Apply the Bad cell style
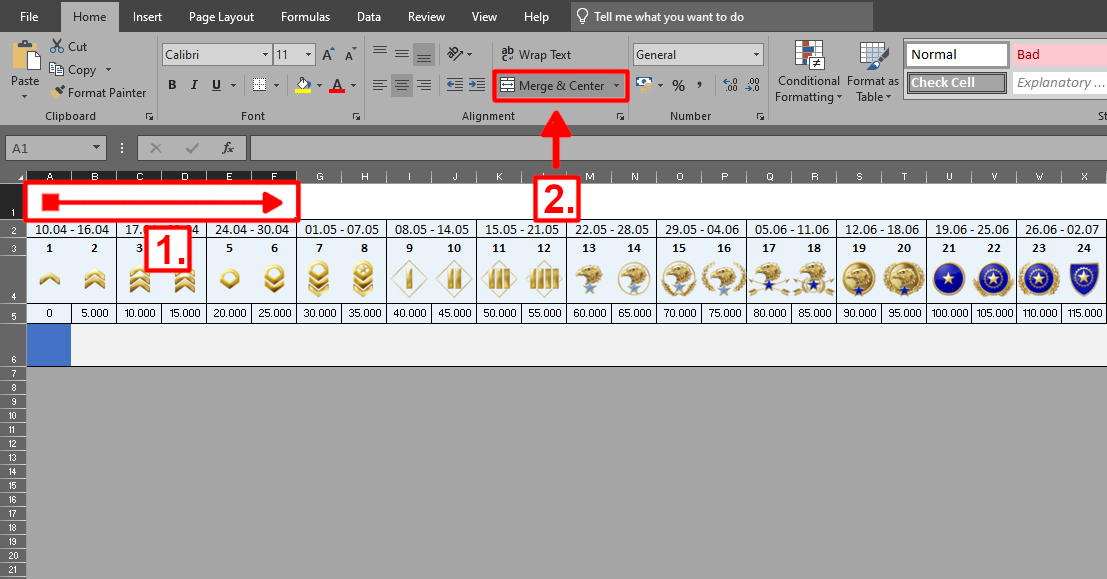Image resolution: width=1107 pixels, height=579 pixels. tap(1059, 54)
